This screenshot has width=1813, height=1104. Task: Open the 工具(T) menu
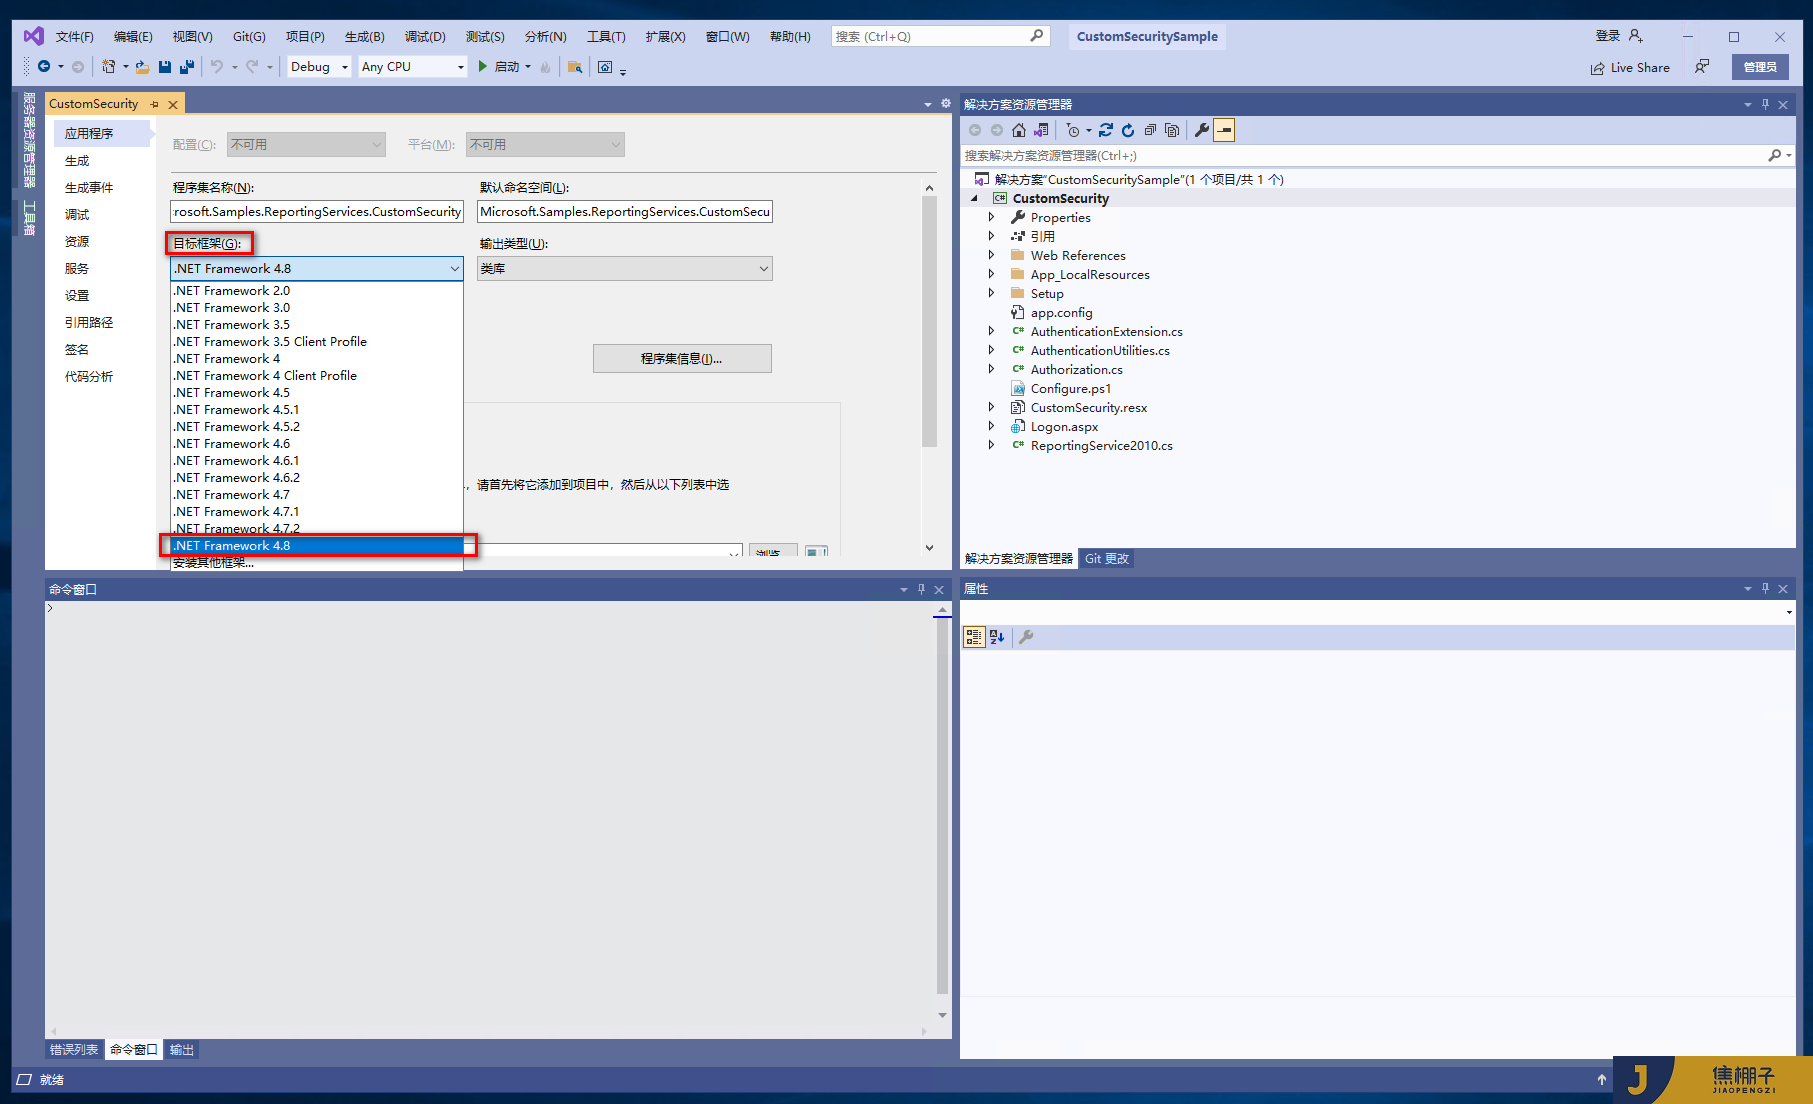pos(606,37)
